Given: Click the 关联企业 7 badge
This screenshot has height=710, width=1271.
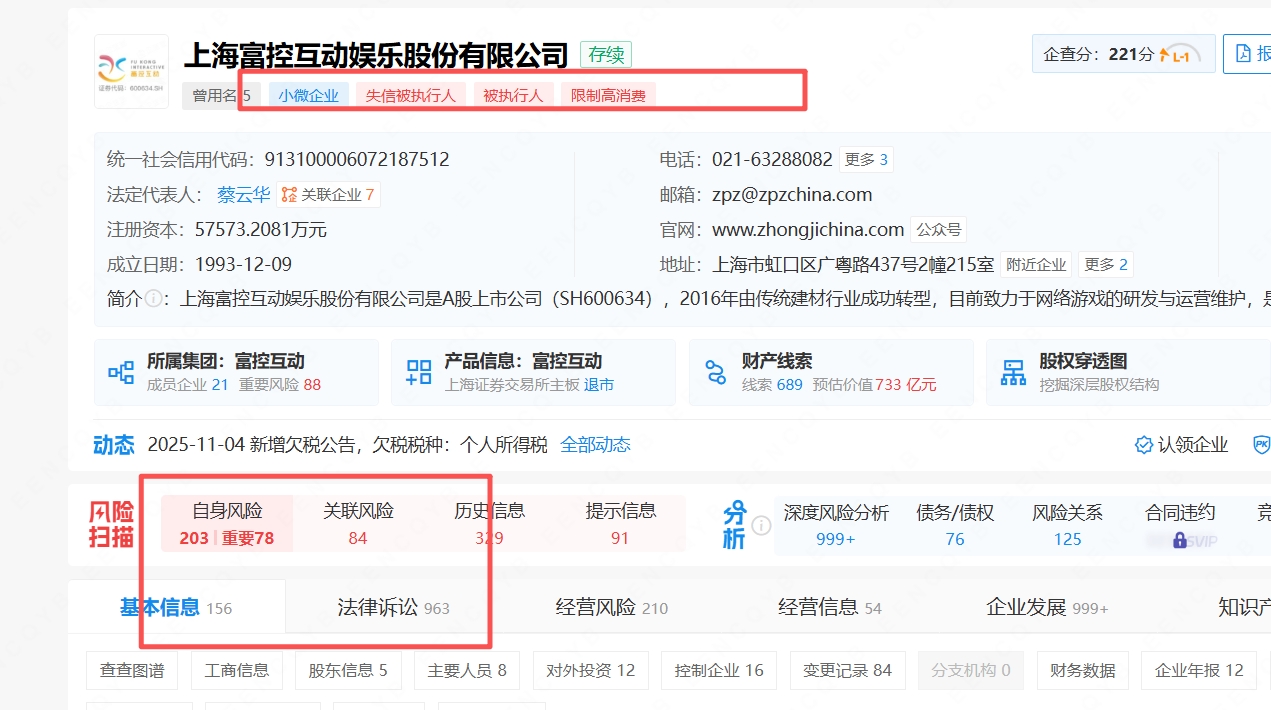Looking at the screenshot, I should coord(328,195).
